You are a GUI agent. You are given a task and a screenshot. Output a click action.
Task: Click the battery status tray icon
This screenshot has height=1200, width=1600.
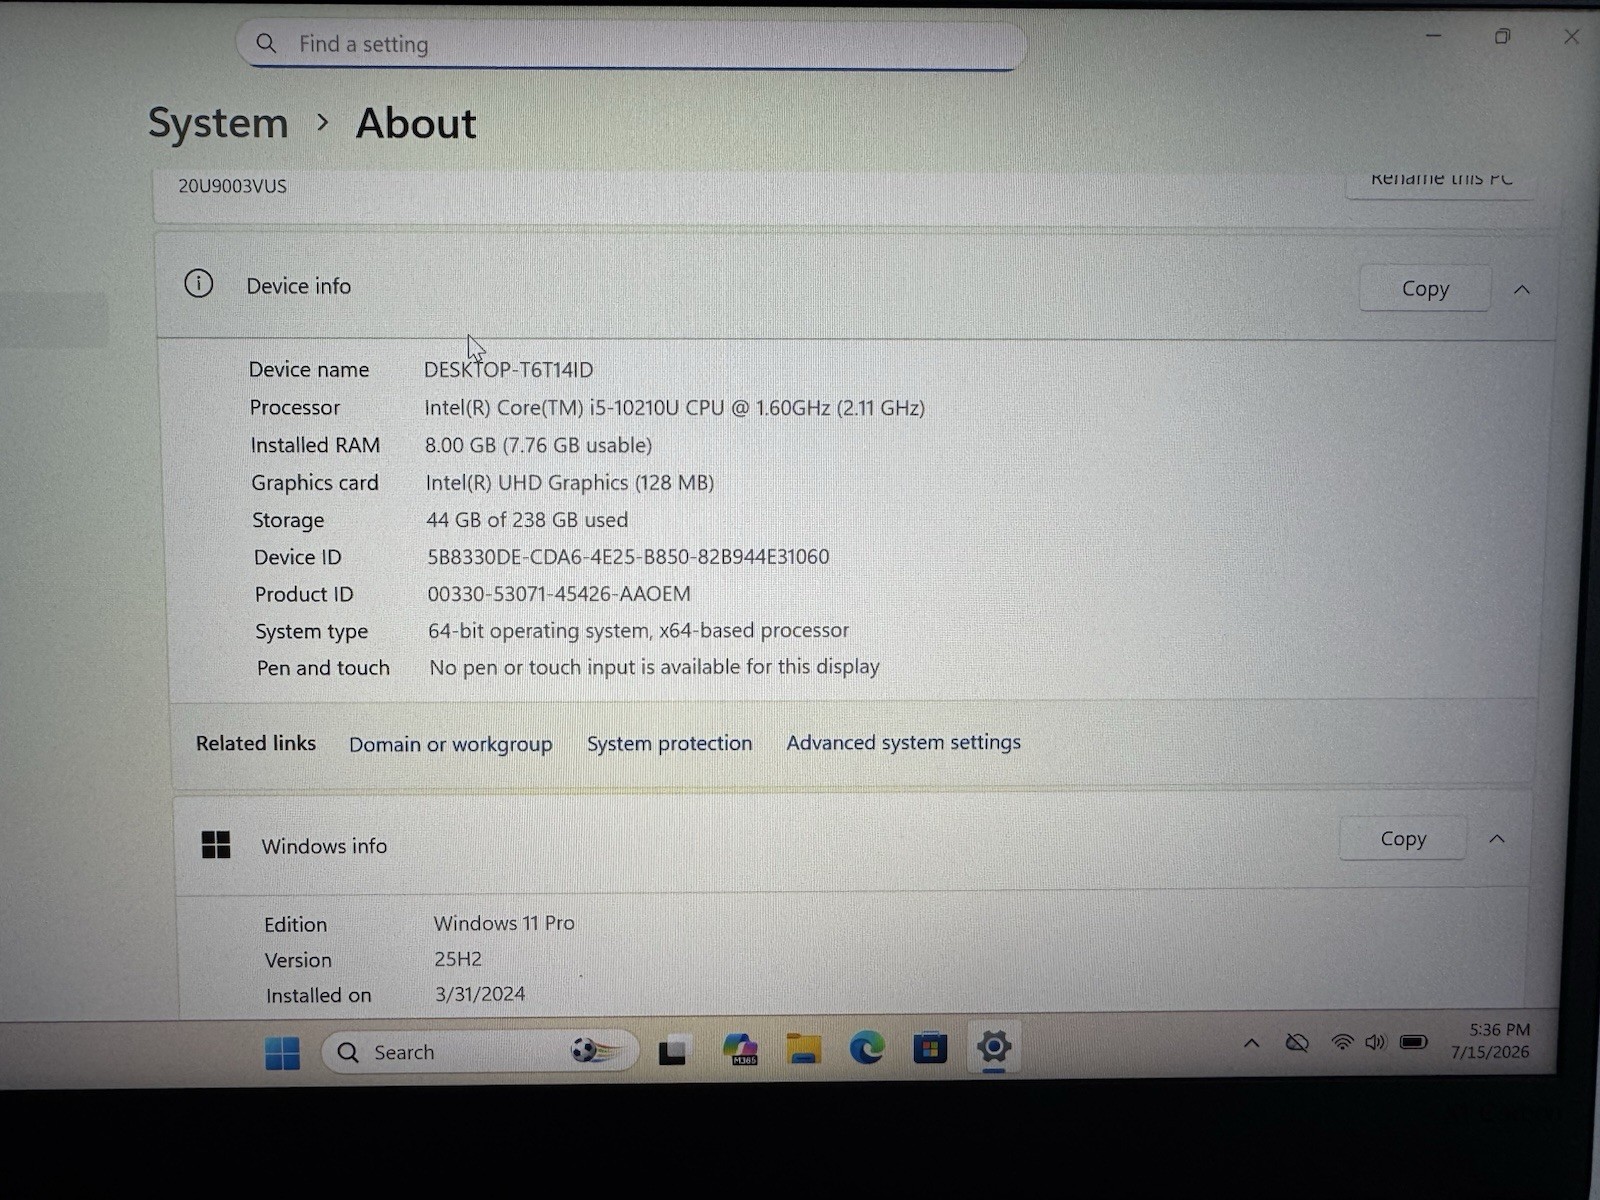click(x=1413, y=1042)
